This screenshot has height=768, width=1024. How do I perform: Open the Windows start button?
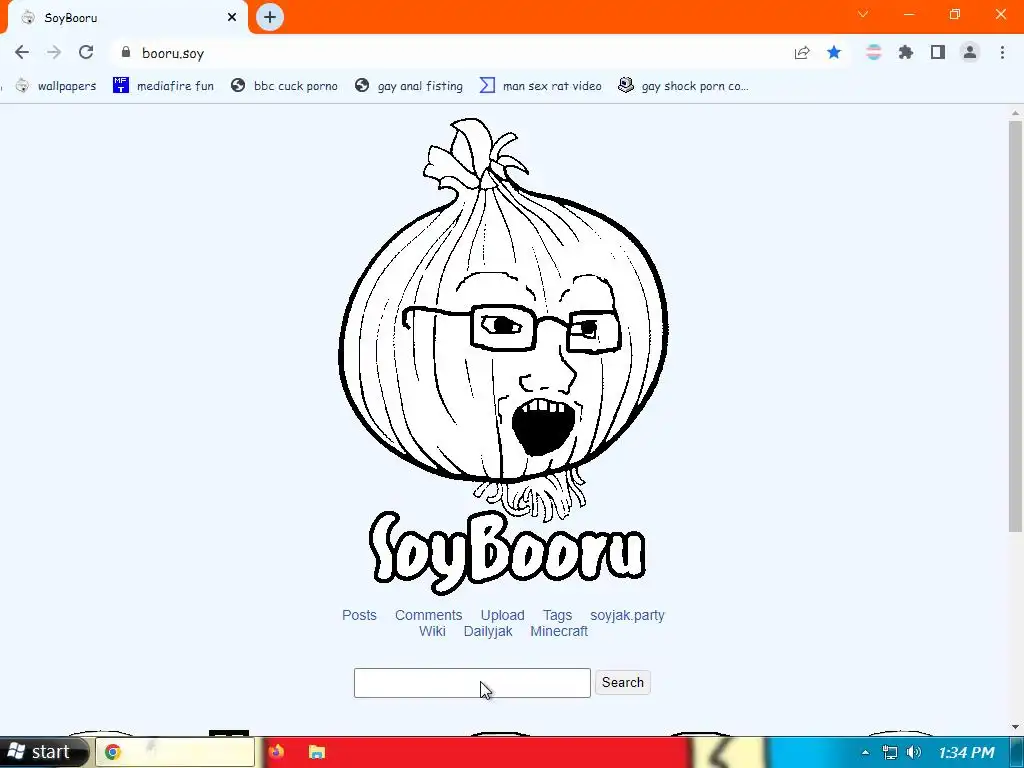(42, 752)
